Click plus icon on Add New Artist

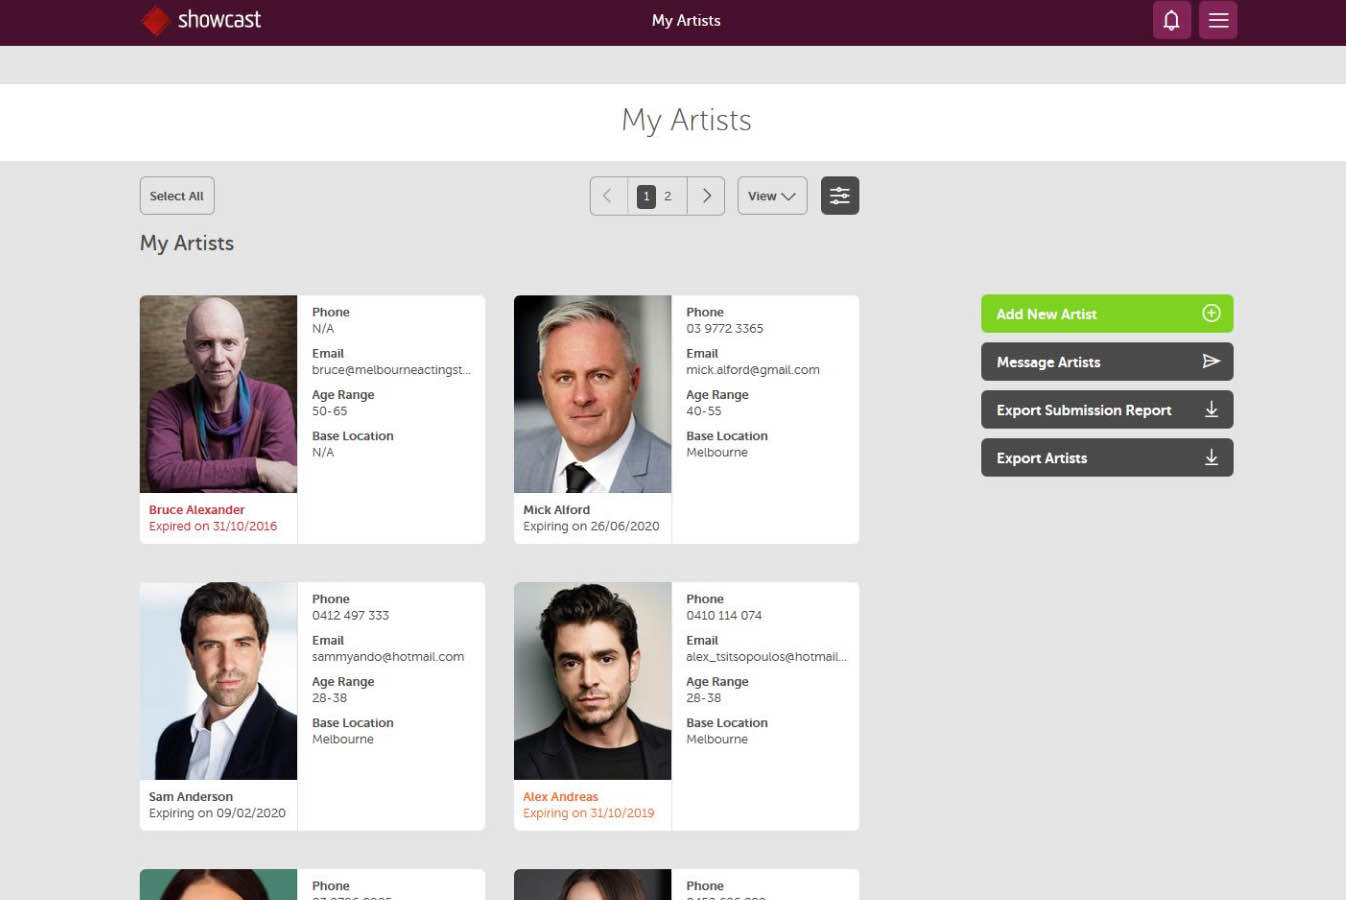click(x=1211, y=313)
